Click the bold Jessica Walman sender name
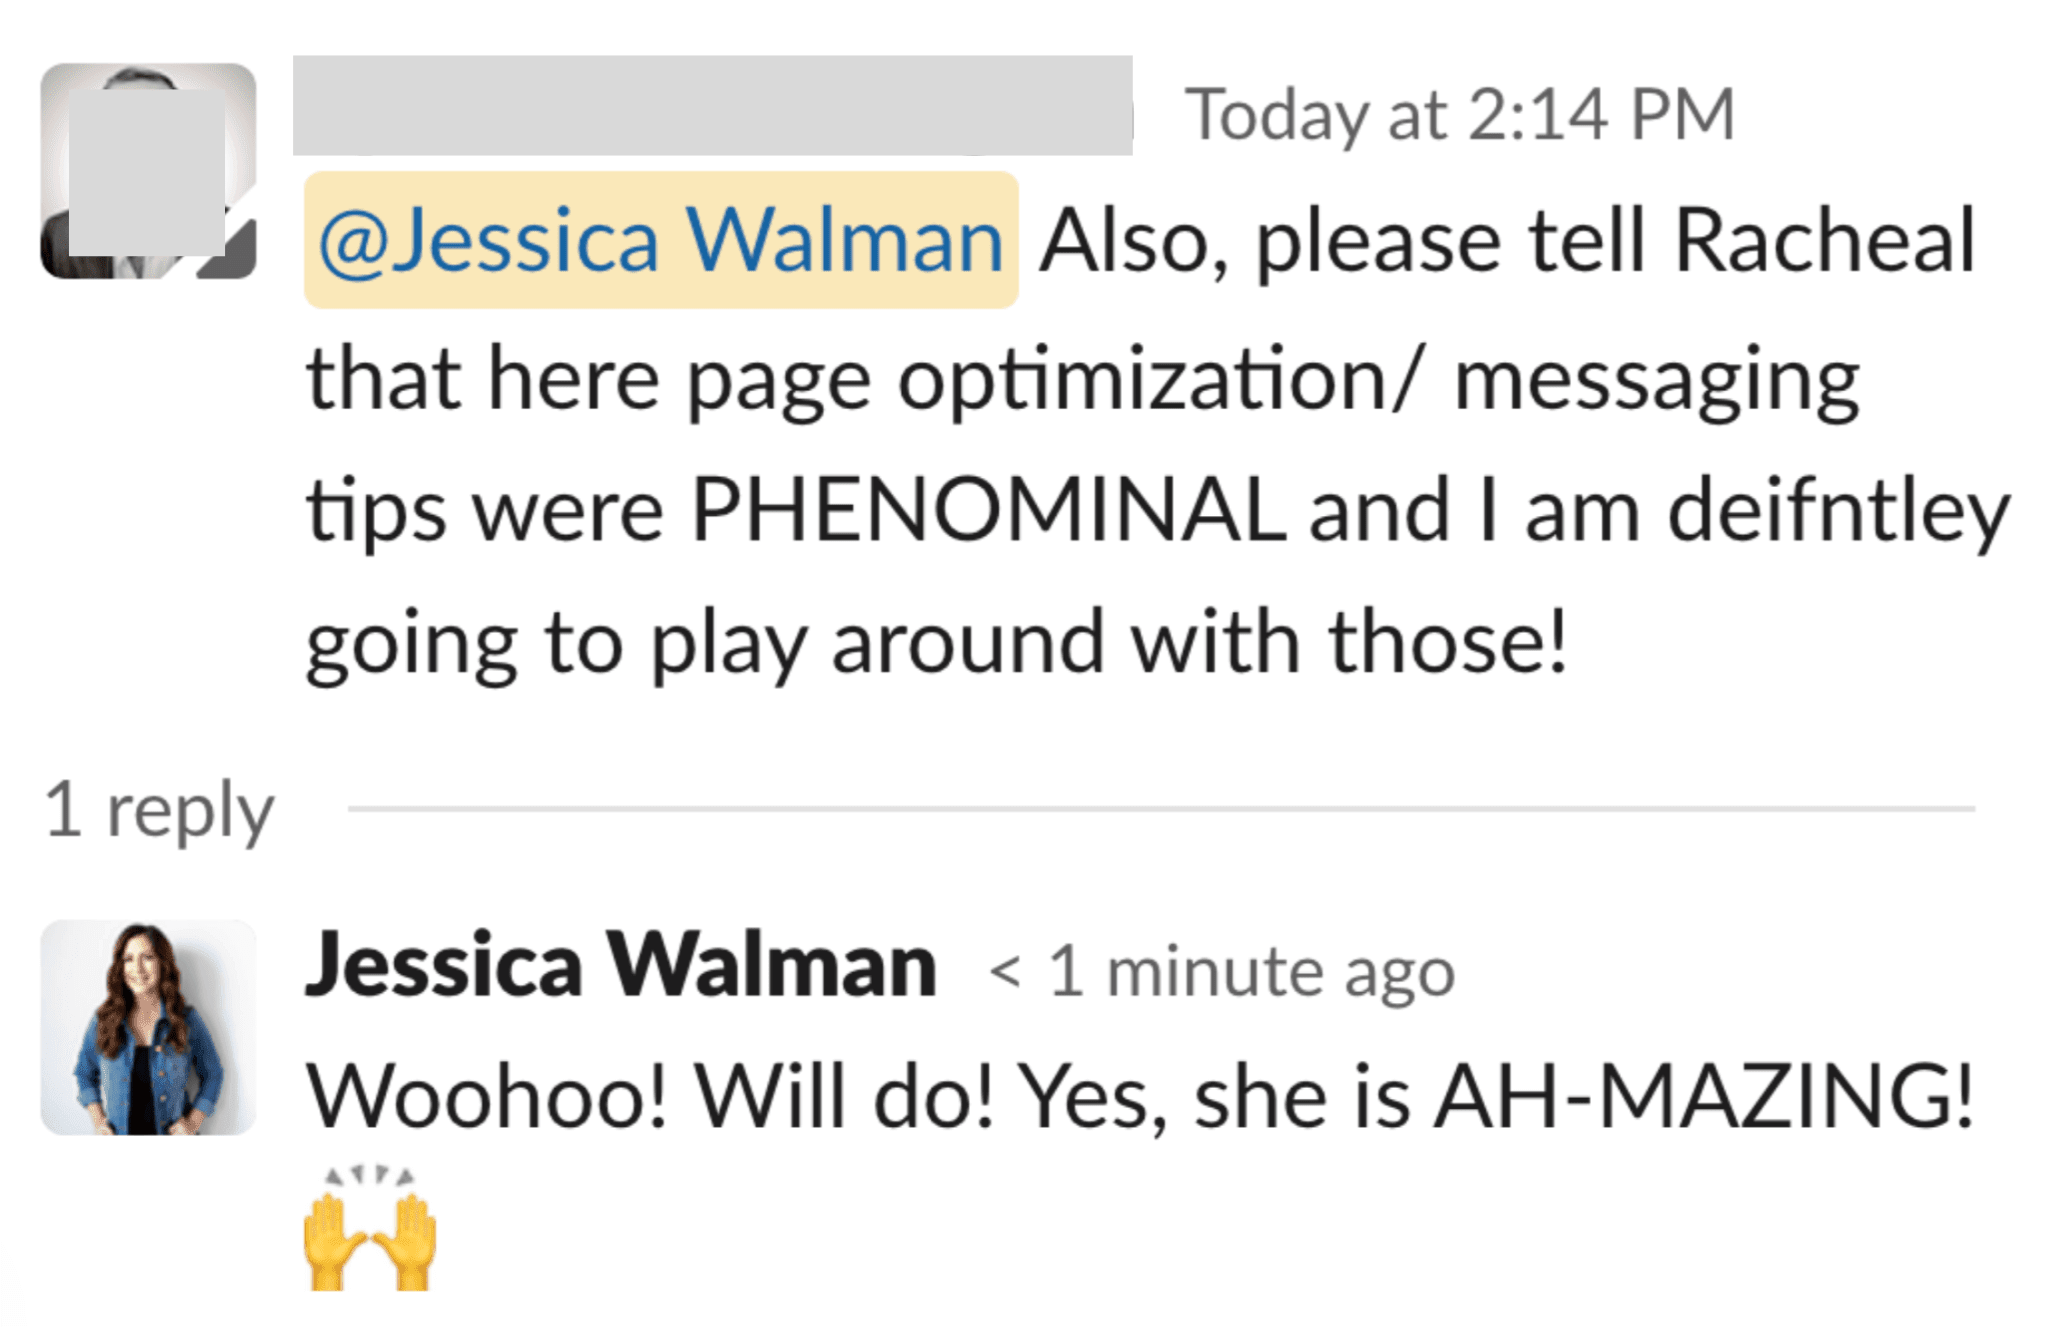 pos(620,966)
